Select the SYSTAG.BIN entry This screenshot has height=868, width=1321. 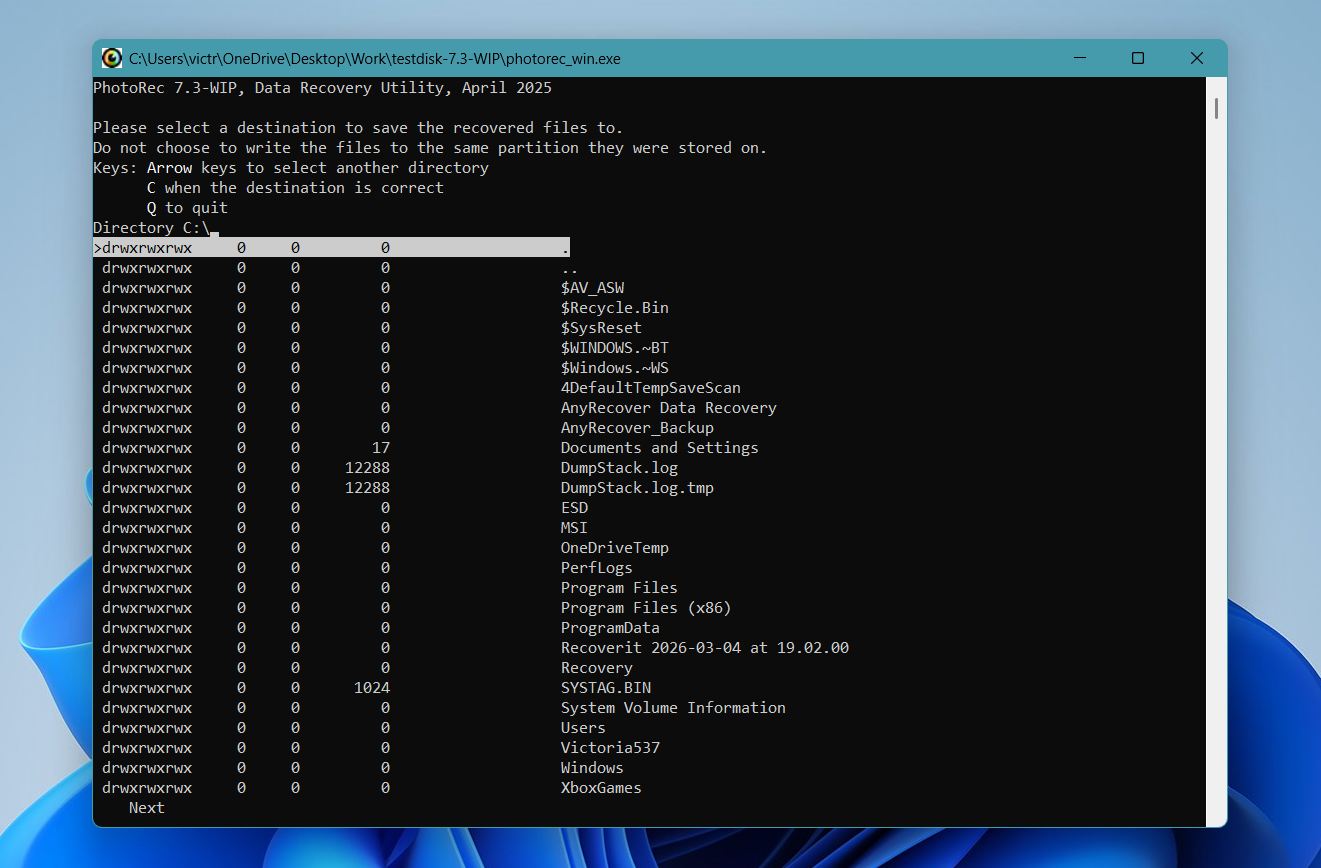pos(604,687)
